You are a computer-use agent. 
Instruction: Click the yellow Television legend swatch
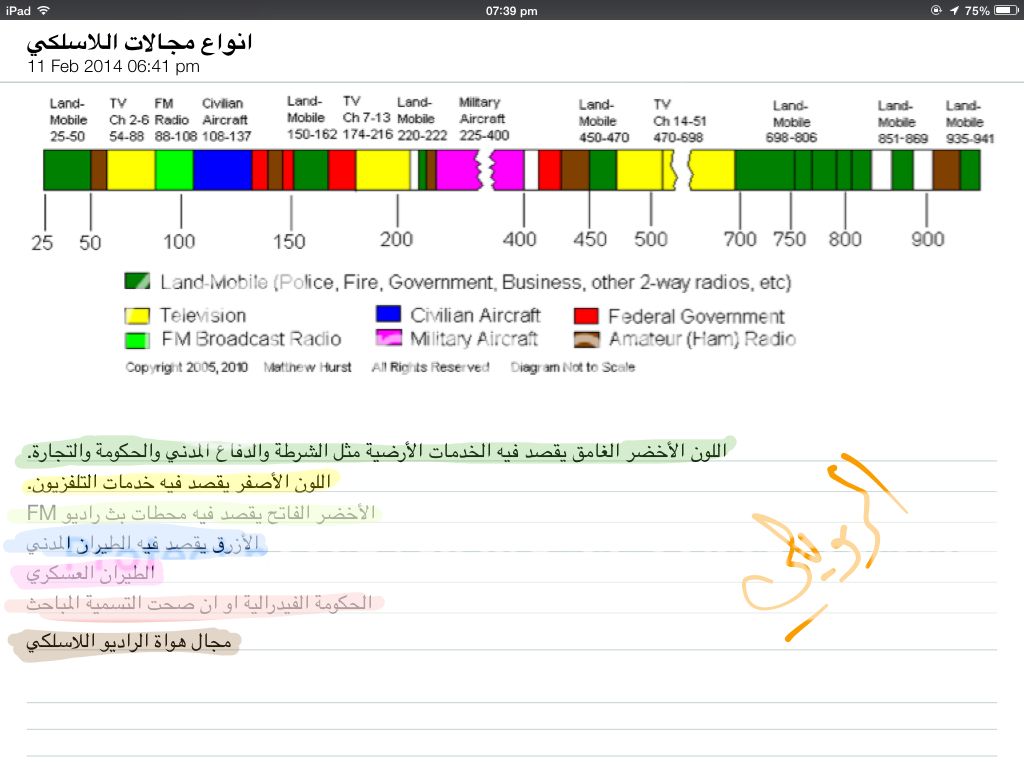click(137, 316)
